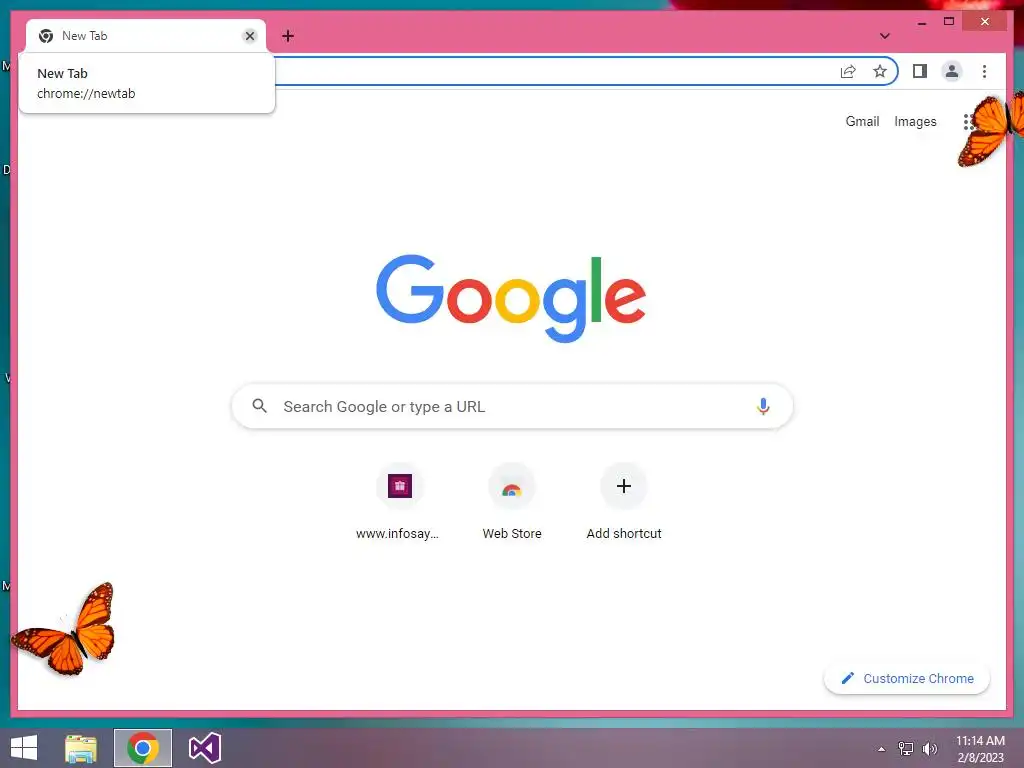Maximize the Chrome window
The image size is (1024, 768).
tap(948, 22)
